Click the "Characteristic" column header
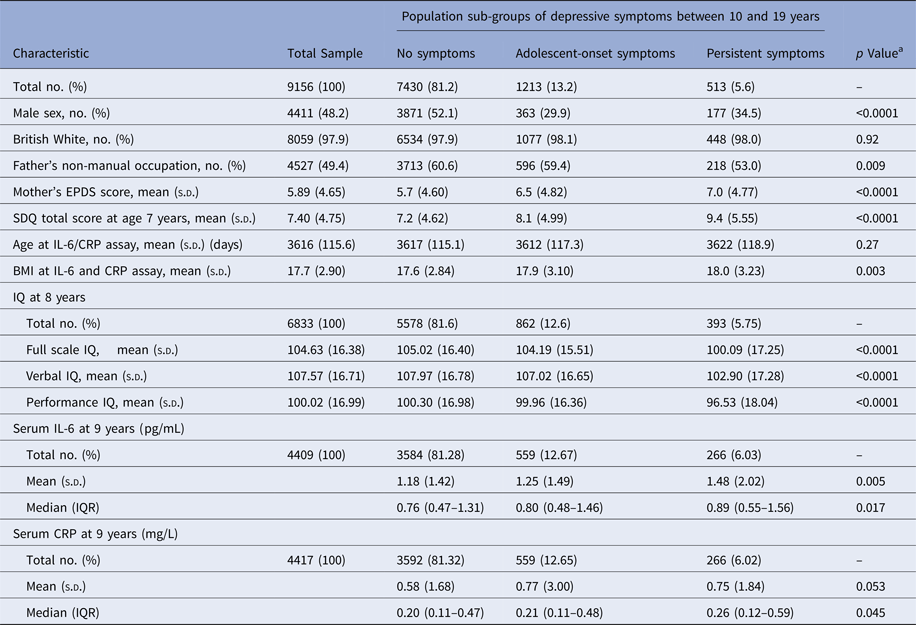This screenshot has height=625, width=916. tap(51, 53)
